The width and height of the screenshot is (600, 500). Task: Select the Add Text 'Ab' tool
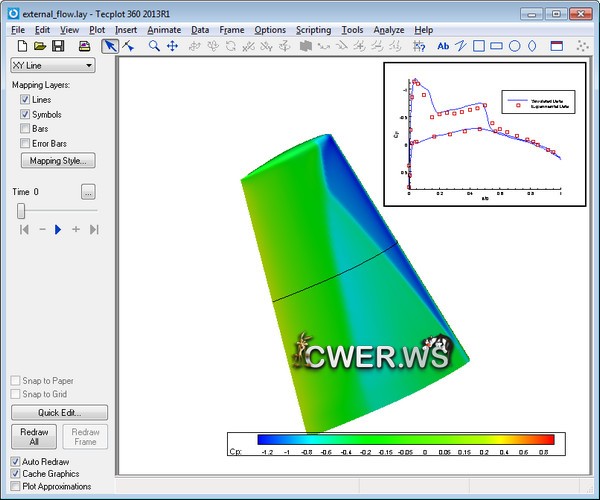(x=443, y=46)
